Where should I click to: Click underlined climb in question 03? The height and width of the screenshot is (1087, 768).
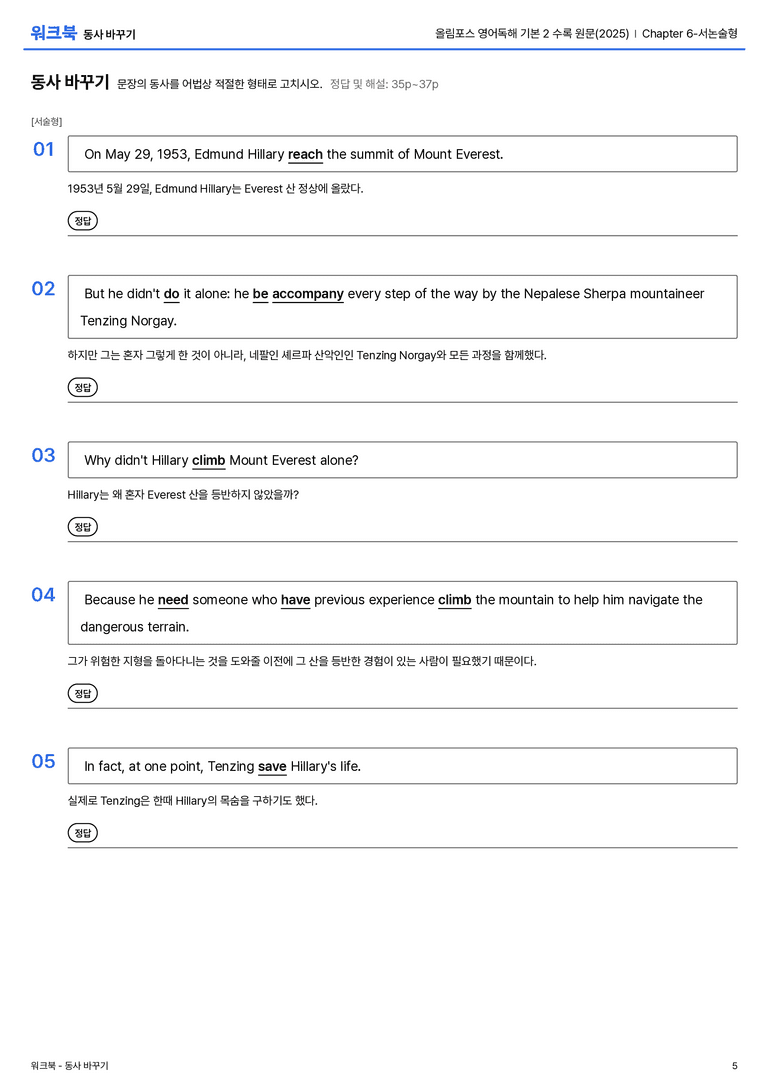(208, 460)
